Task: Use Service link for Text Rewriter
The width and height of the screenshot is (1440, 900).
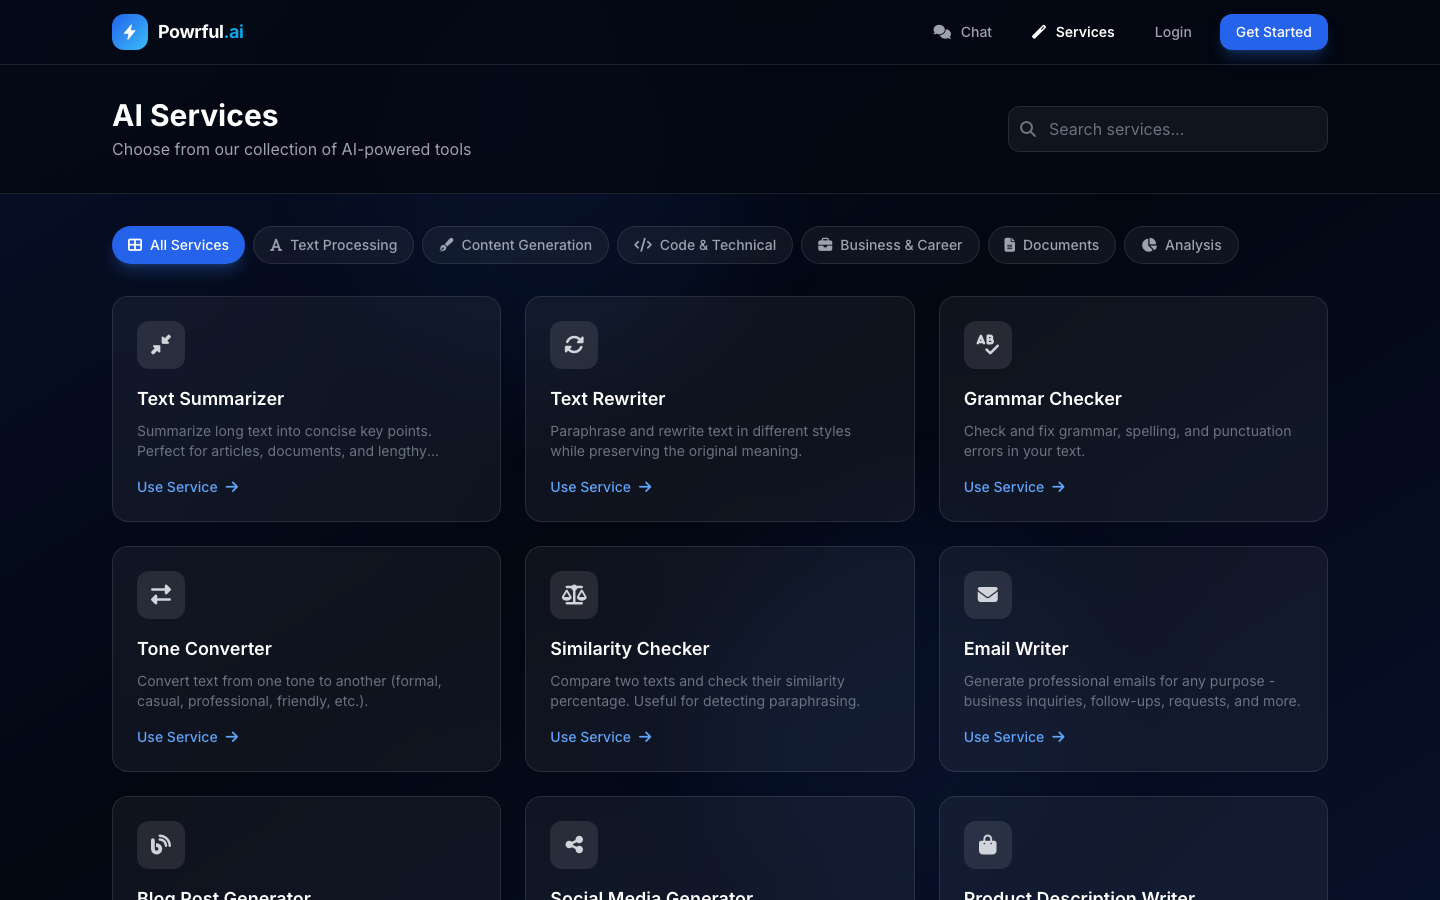Action: click(601, 487)
